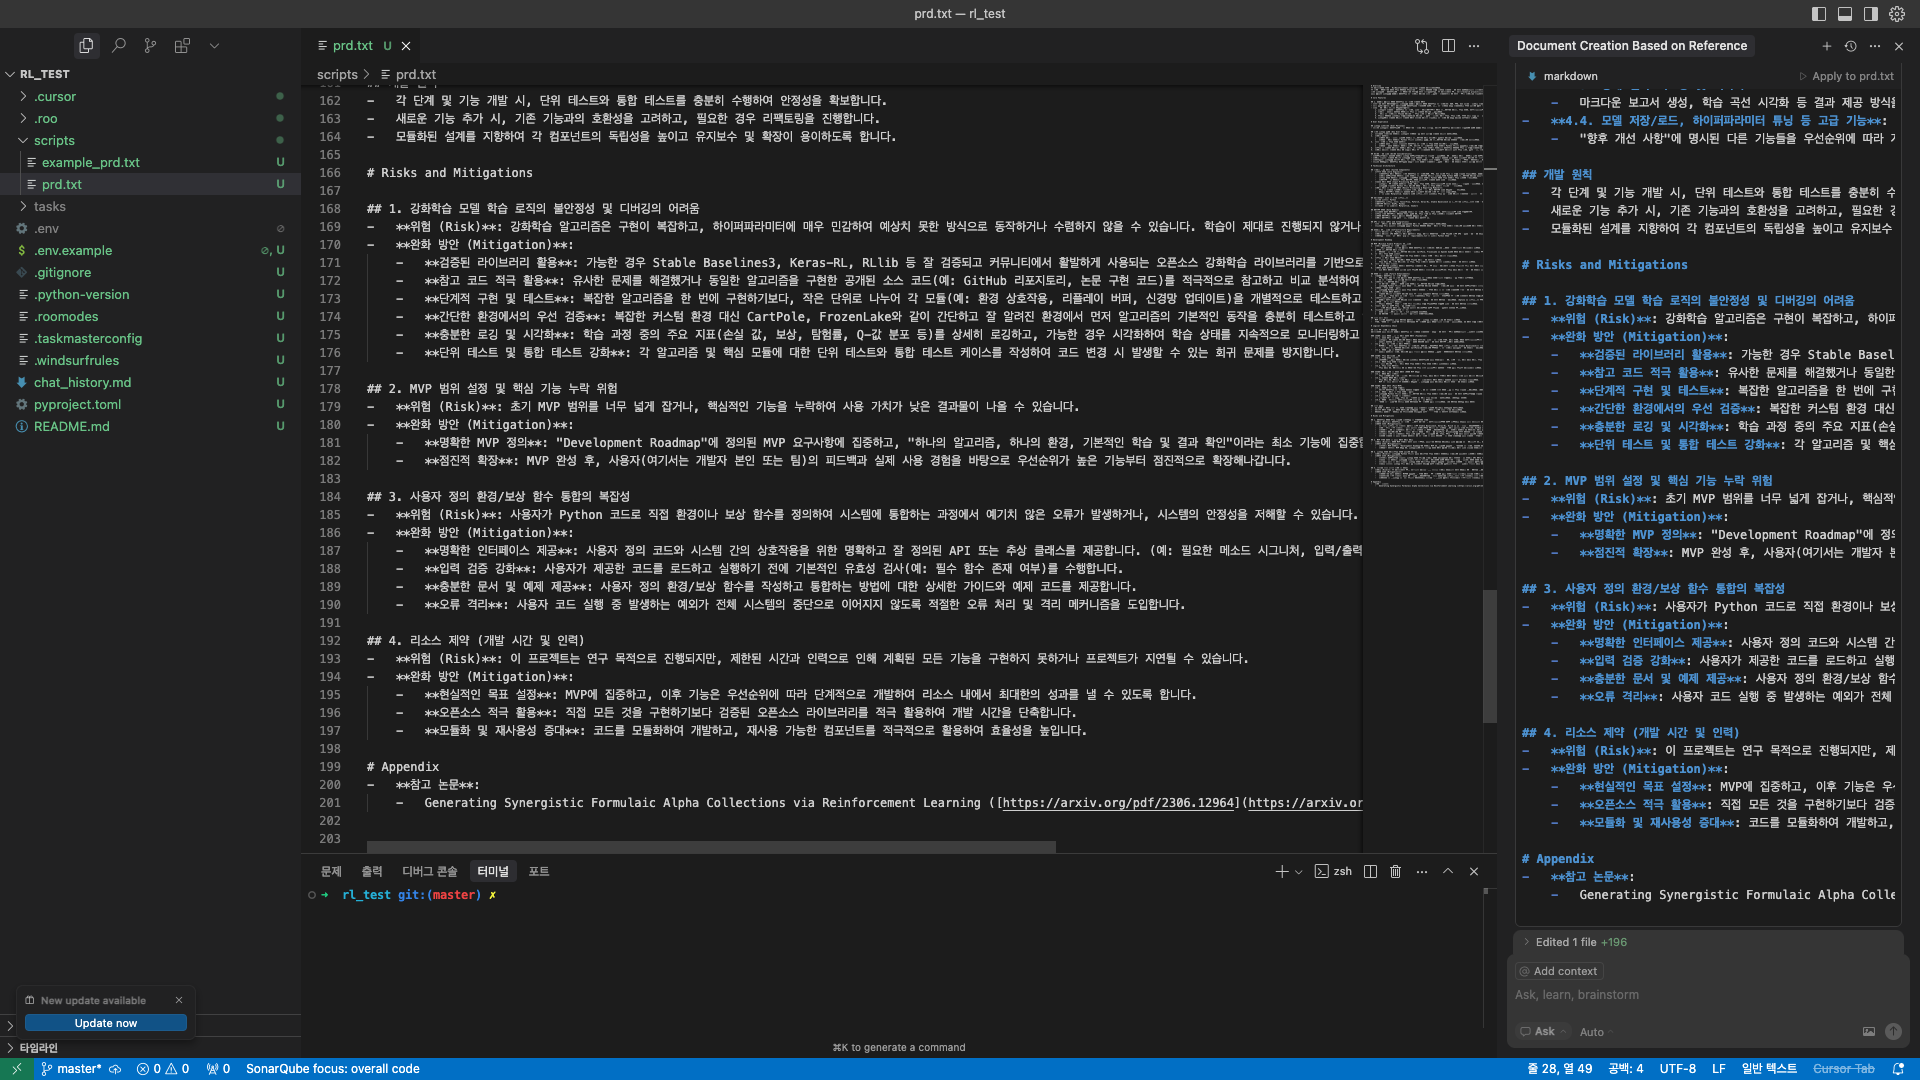1920x1080 pixels.
Task: Click the Add context button
Action: 1559,971
